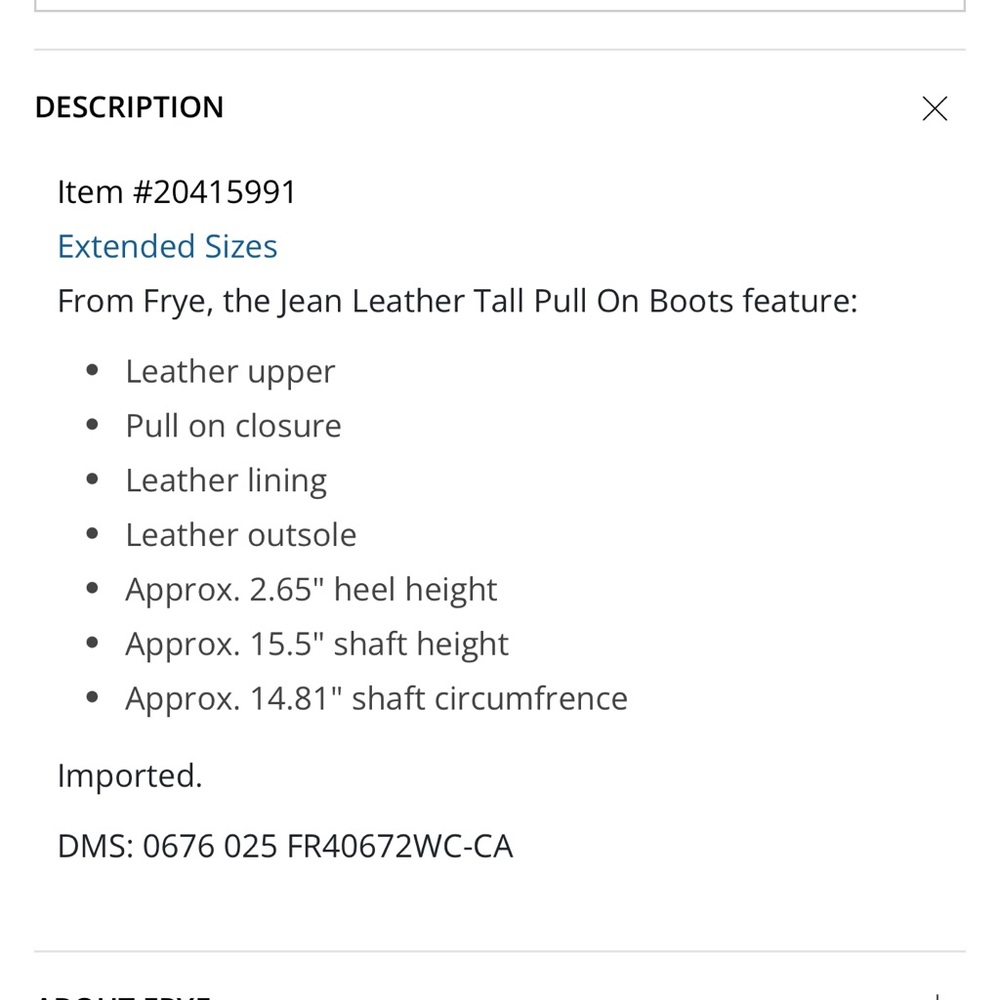This screenshot has width=1000, height=1000.
Task: Select the DMS product code text
Action: (x=285, y=845)
